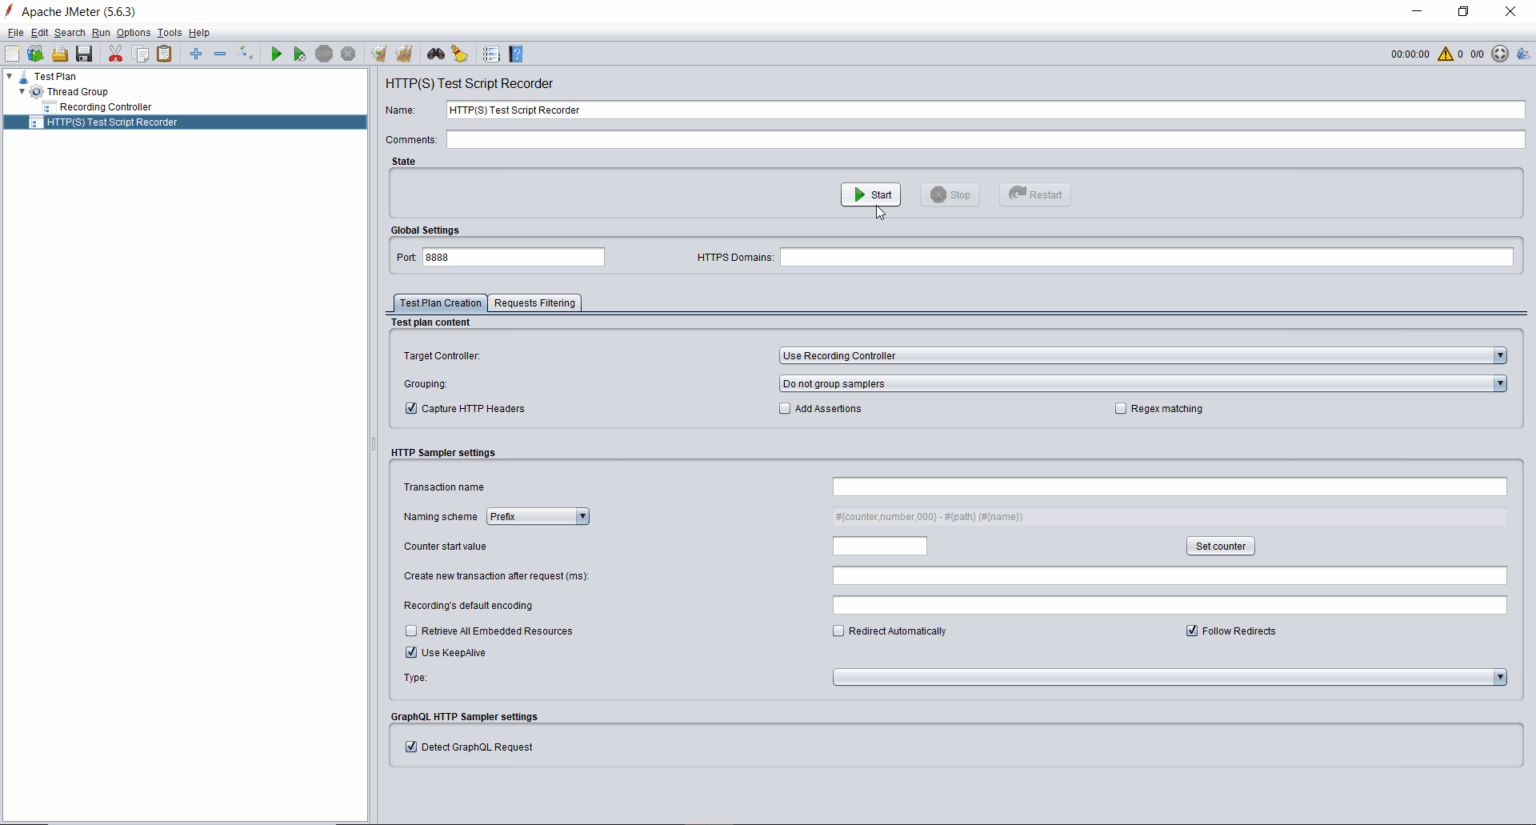Open the Templates icon in the toolbar
The image size is (1536, 825).
(x=35, y=53)
